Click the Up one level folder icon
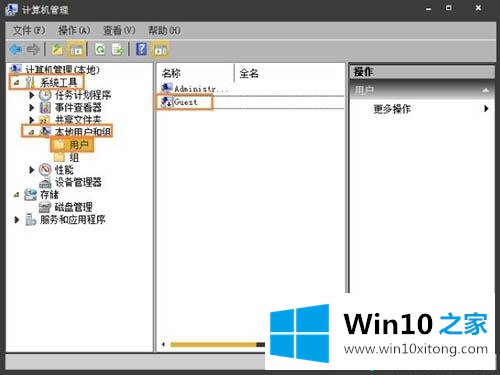Image resolution: width=500 pixels, height=375 pixels. coord(57,50)
